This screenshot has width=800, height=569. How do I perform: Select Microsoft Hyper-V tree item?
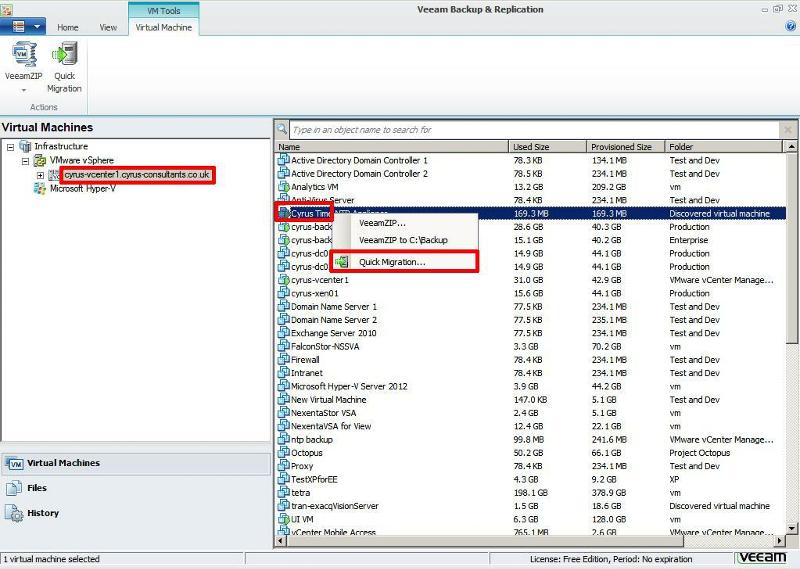tap(83, 189)
